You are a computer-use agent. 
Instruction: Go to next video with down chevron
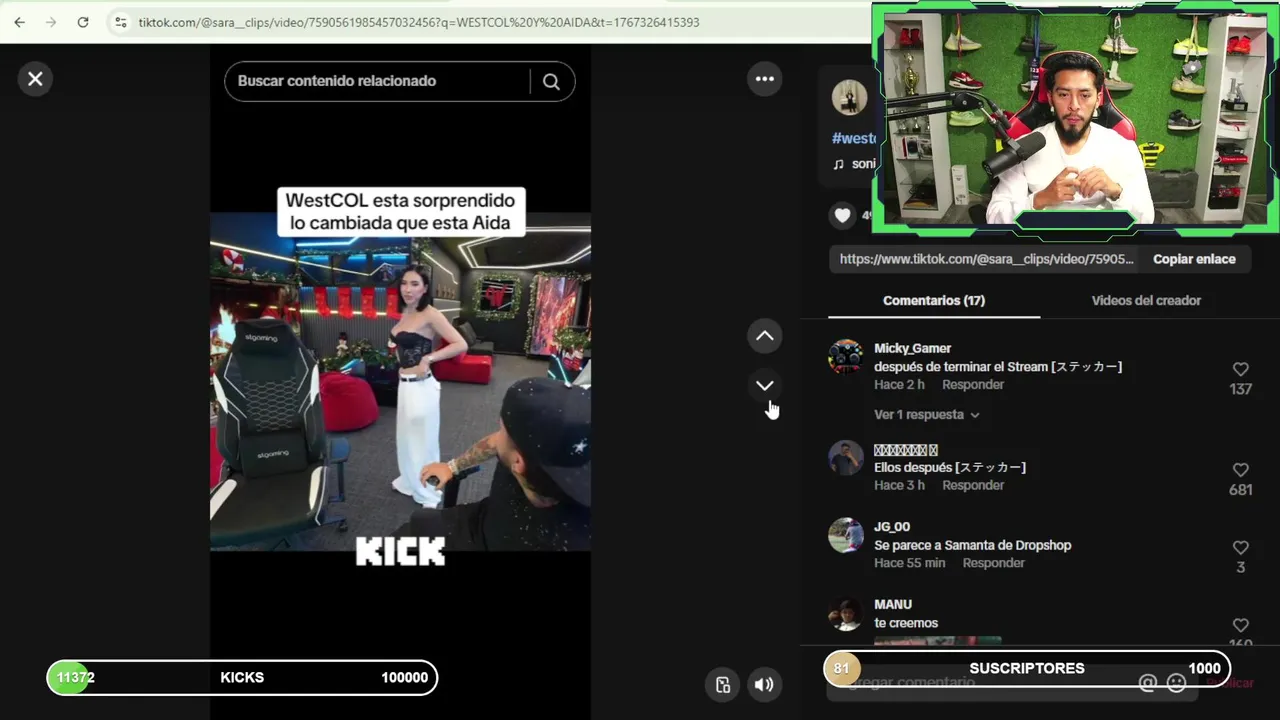pyautogui.click(x=765, y=385)
